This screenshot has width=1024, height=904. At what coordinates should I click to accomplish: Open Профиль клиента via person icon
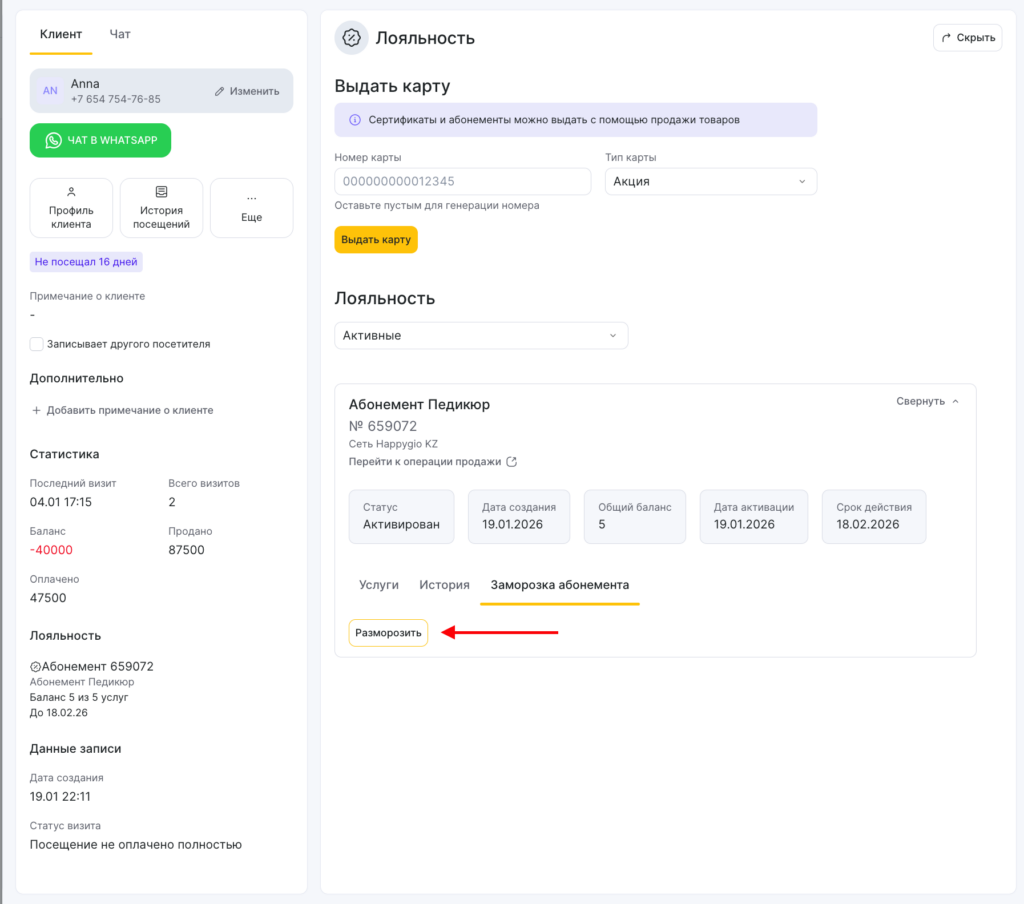pyautogui.click(x=71, y=192)
